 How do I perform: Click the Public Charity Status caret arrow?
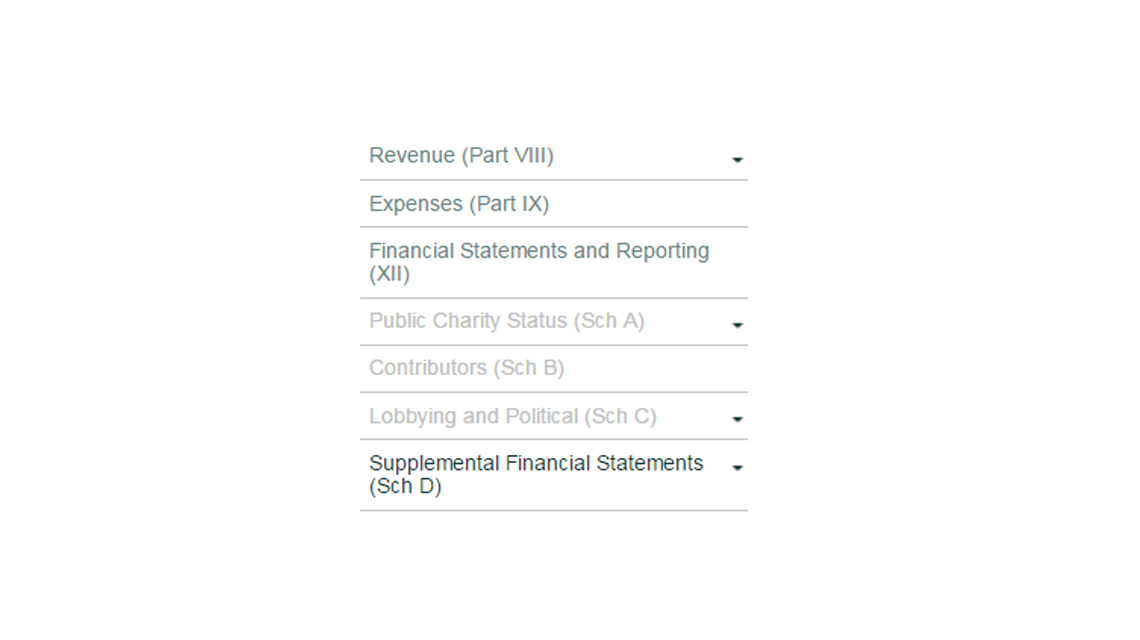click(737, 325)
